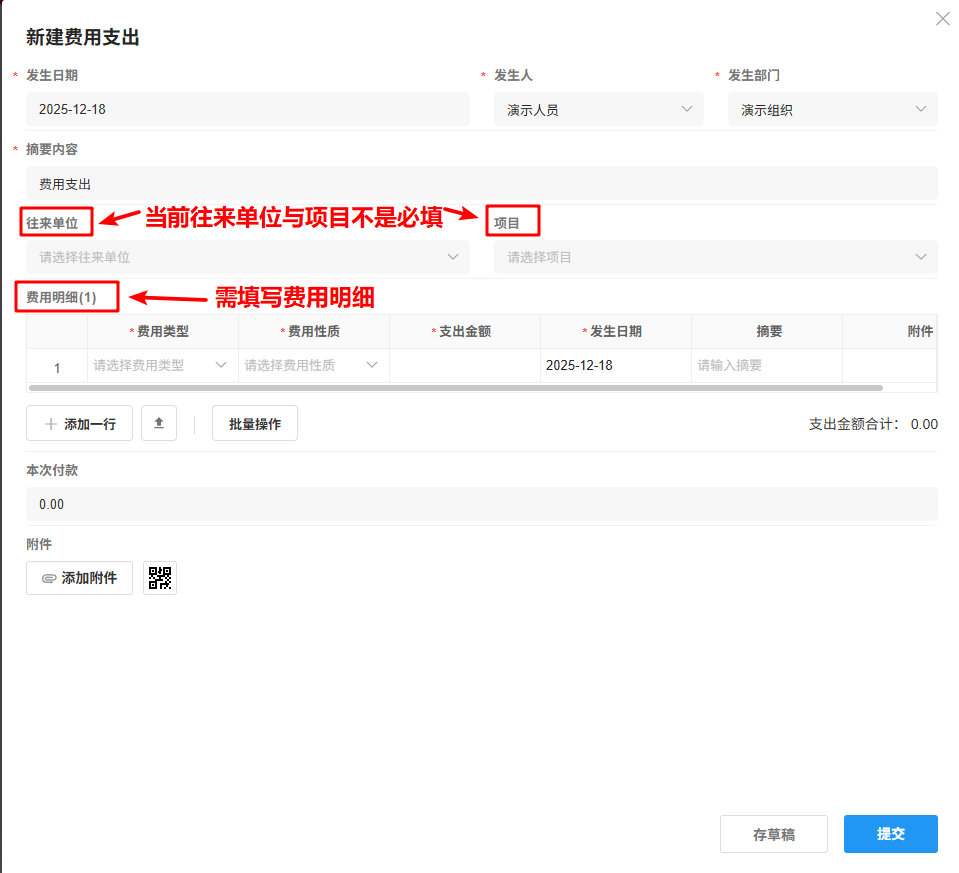
Task: Open the QR code scan icon near attachments
Action: (158, 578)
